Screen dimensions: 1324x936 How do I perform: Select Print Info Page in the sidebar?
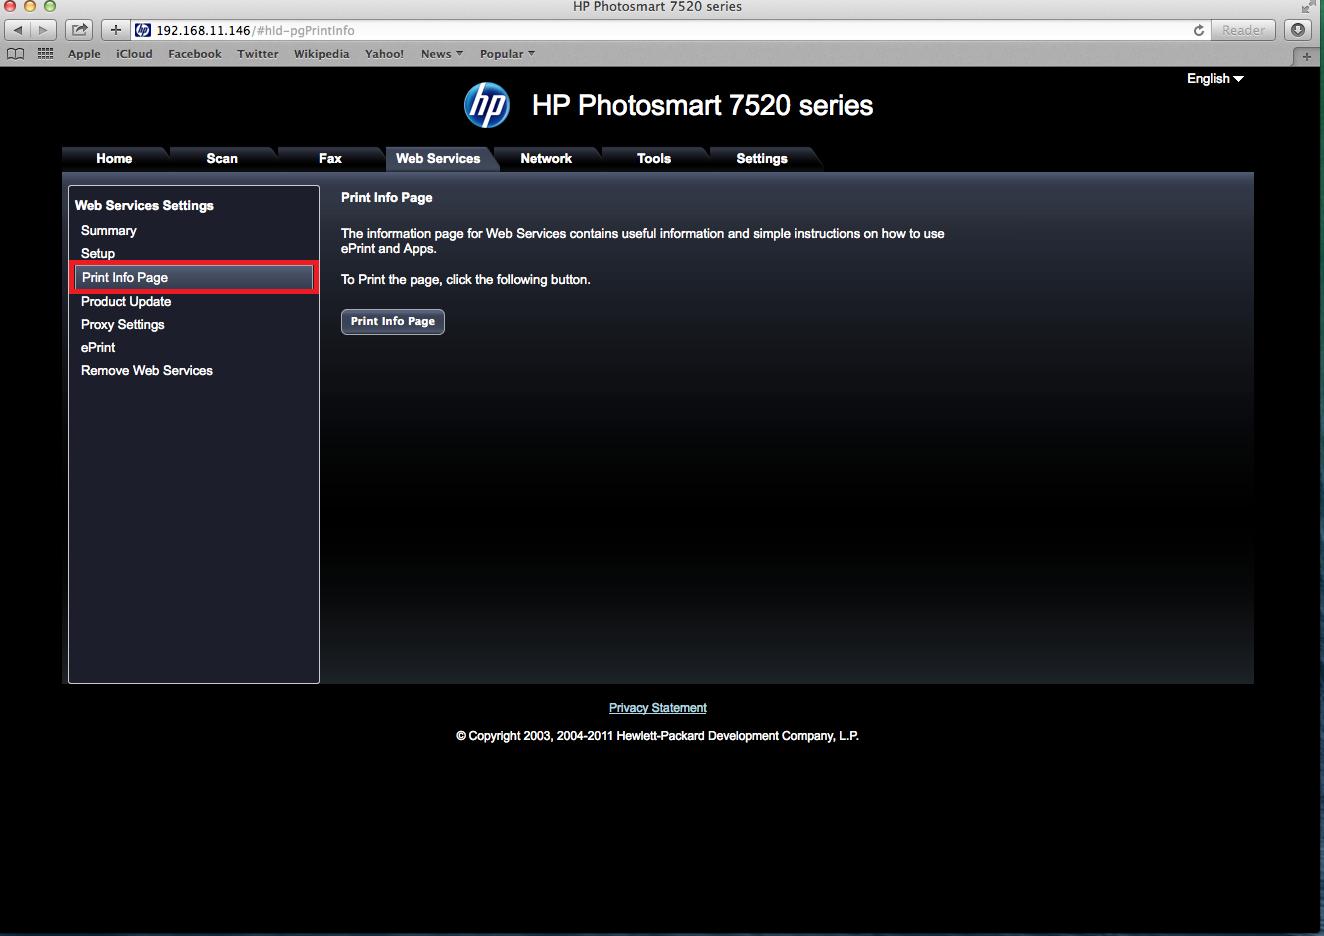(194, 277)
